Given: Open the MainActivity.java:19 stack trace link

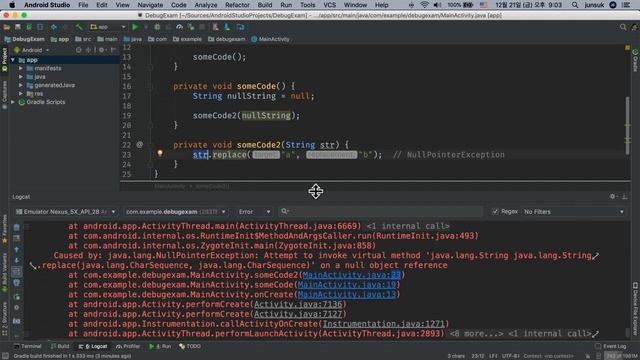Looking at the screenshot, I should point(347,285).
